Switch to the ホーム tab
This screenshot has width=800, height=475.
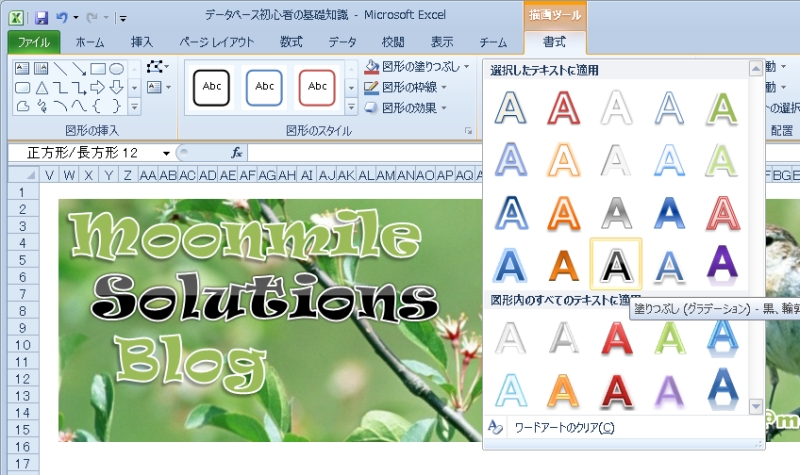(90, 42)
